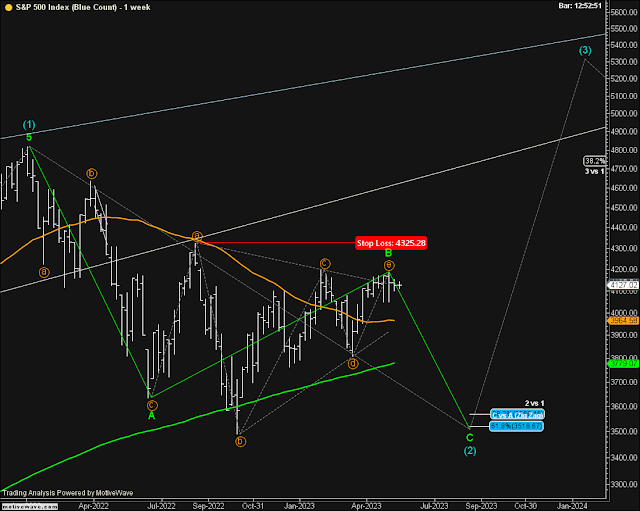This screenshot has width=640, height=511.
Task: Click the 38.2% retracement label
Action: point(595,161)
